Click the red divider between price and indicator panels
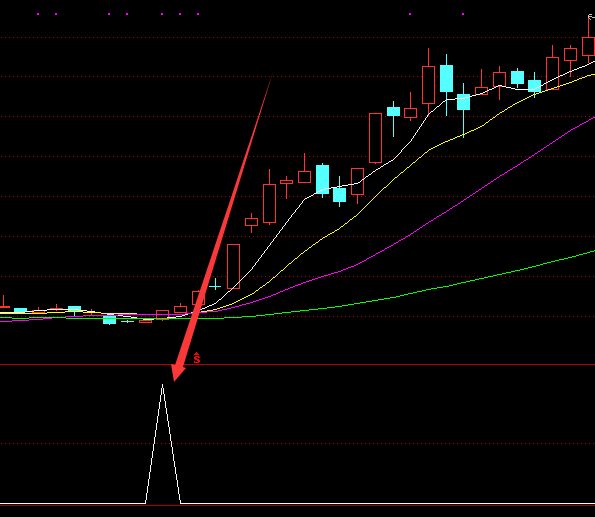The width and height of the screenshot is (595, 517). pos(298,365)
